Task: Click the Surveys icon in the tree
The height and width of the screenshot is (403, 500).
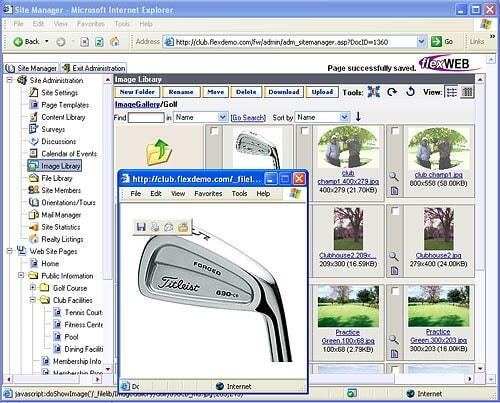Action: click(x=34, y=129)
